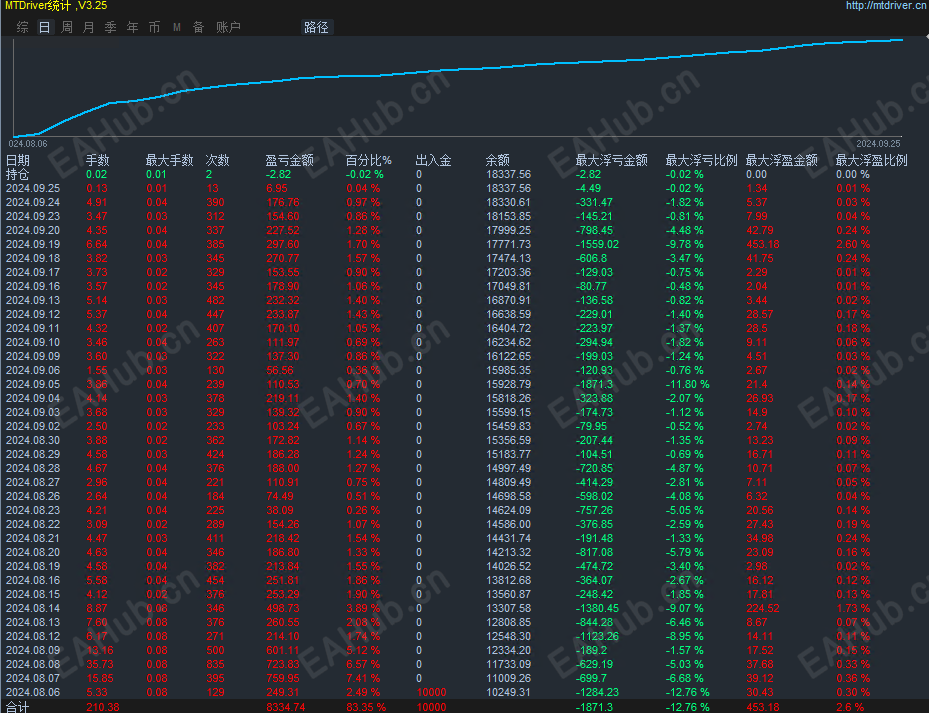Click the total profit 8334.74

point(286,707)
